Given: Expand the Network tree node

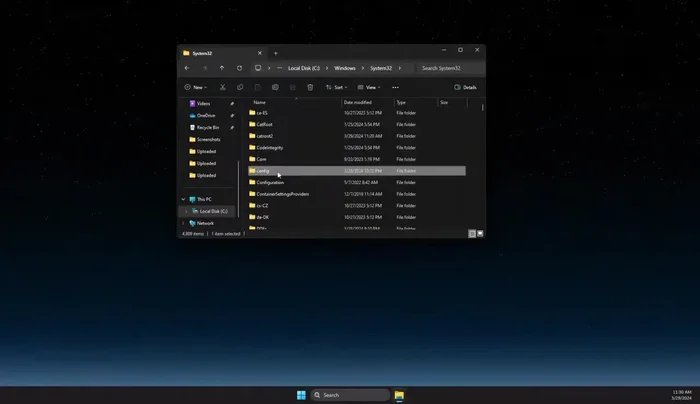Looking at the screenshot, I should 183,223.
